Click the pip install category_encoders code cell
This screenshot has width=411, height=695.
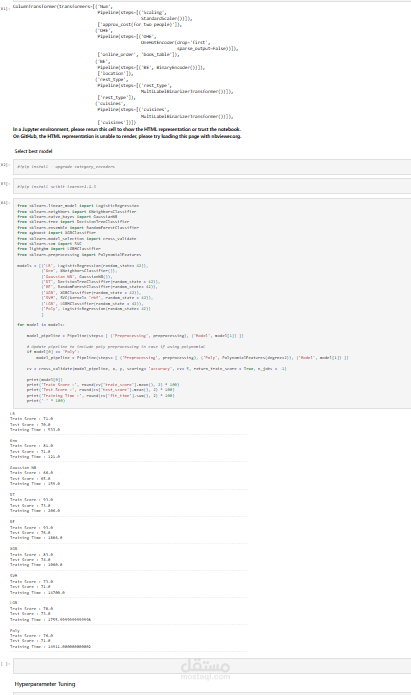212,167
